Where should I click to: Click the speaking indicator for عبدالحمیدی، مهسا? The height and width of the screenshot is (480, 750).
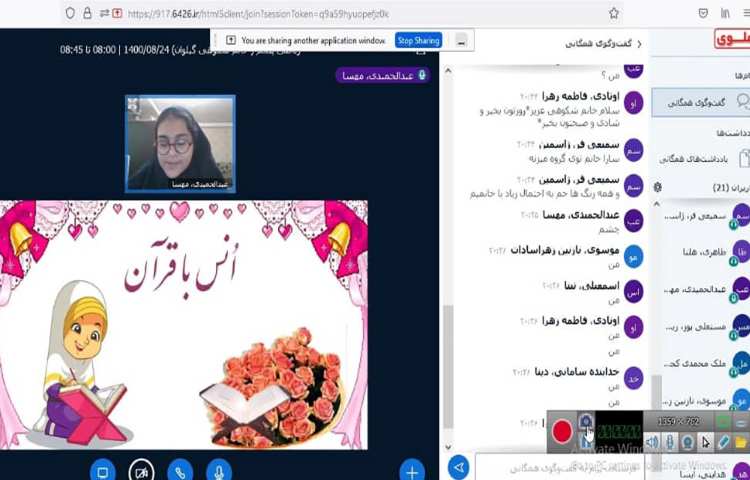[382, 76]
